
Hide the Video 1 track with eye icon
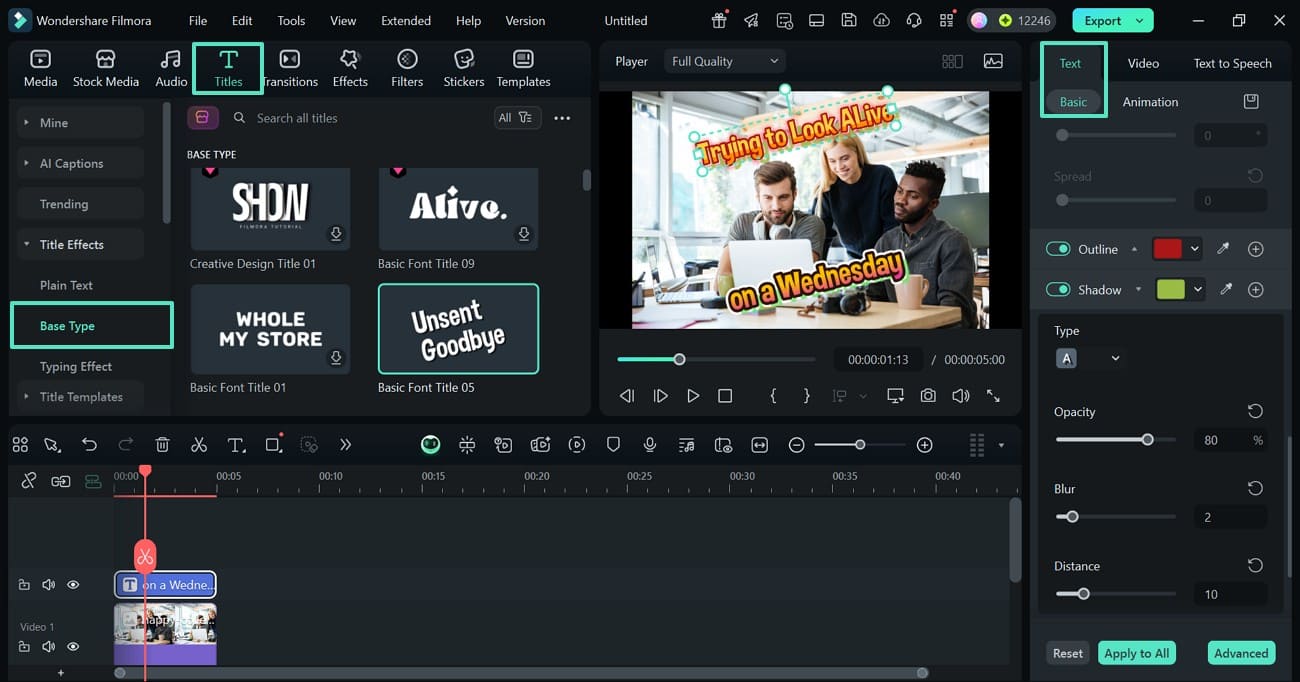(73, 647)
